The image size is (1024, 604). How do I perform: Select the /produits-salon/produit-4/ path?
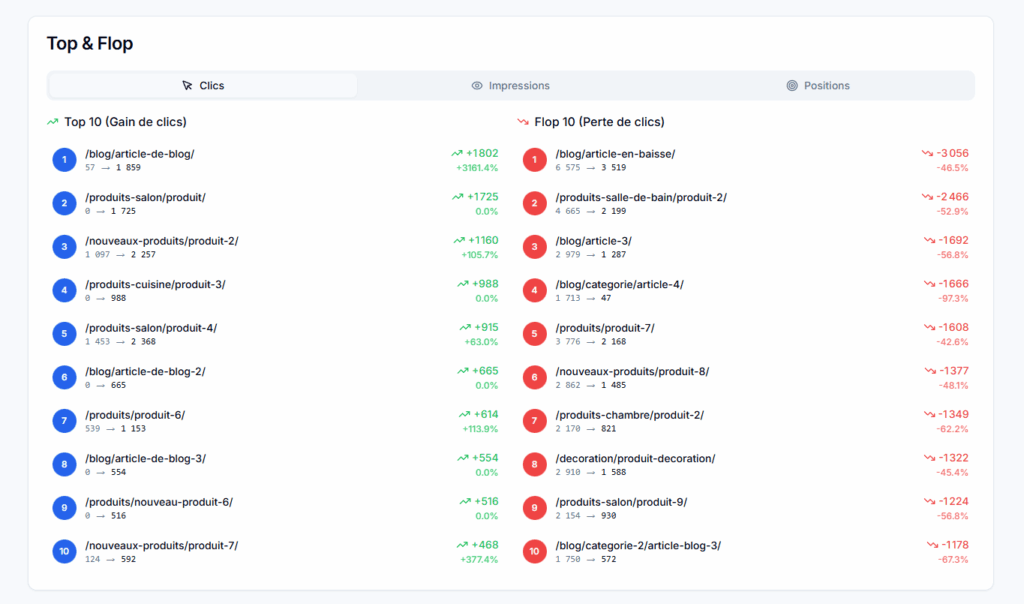click(x=151, y=328)
